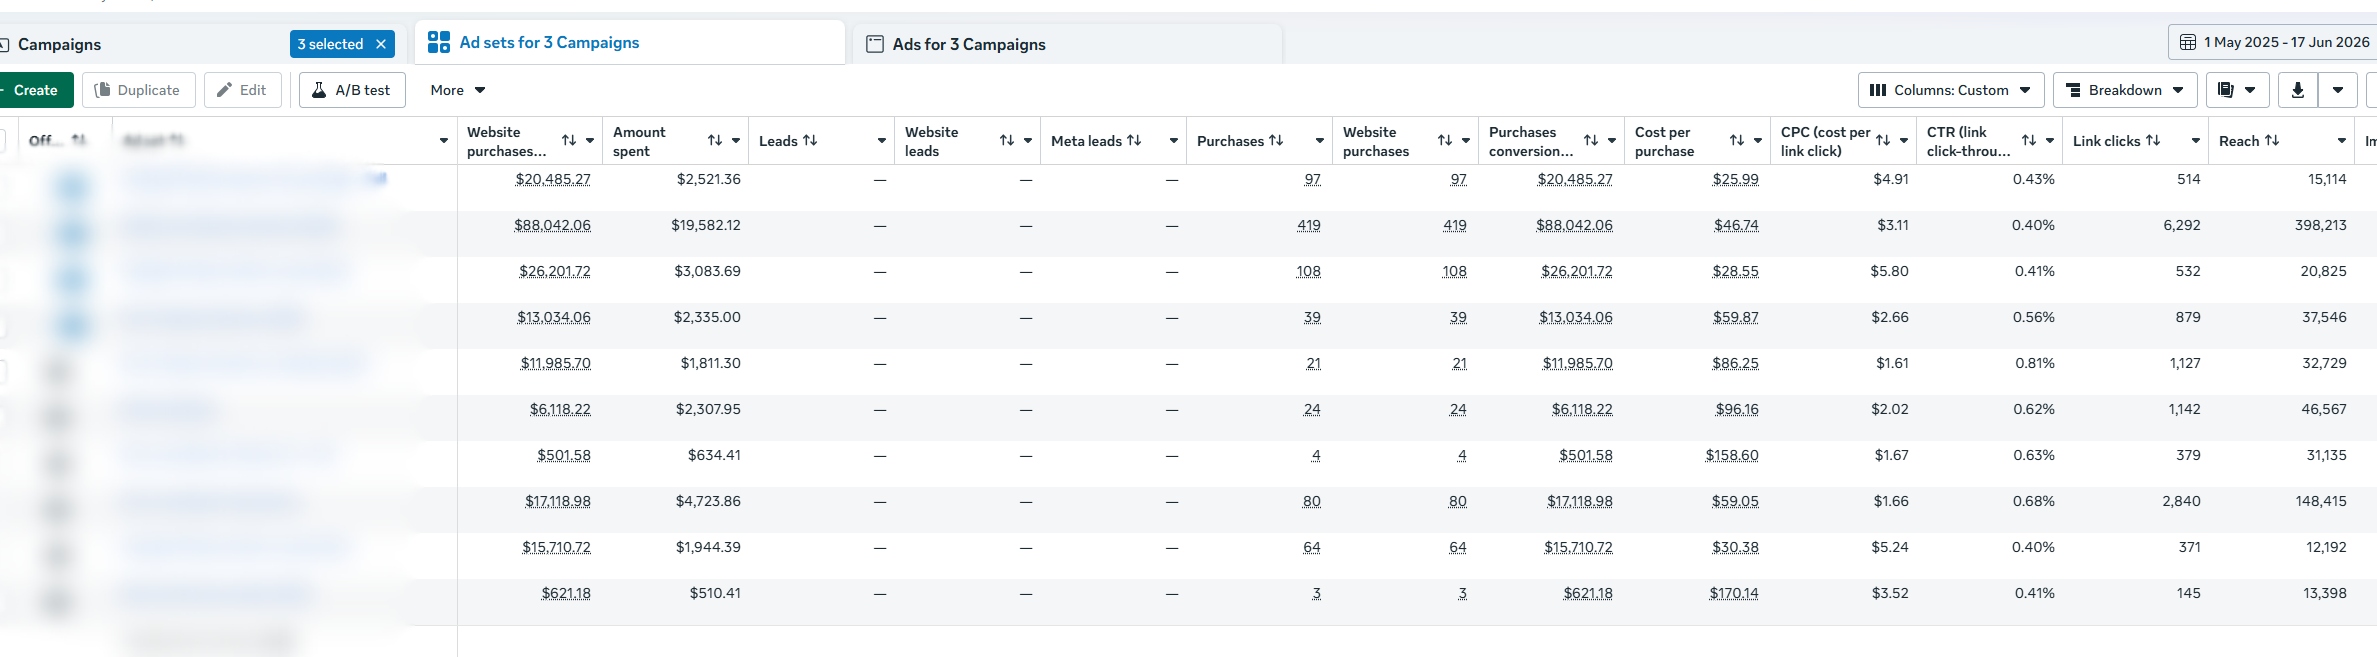Click the export download icon
The height and width of the screenshot is (657, 2377).
pos(2298,90)
